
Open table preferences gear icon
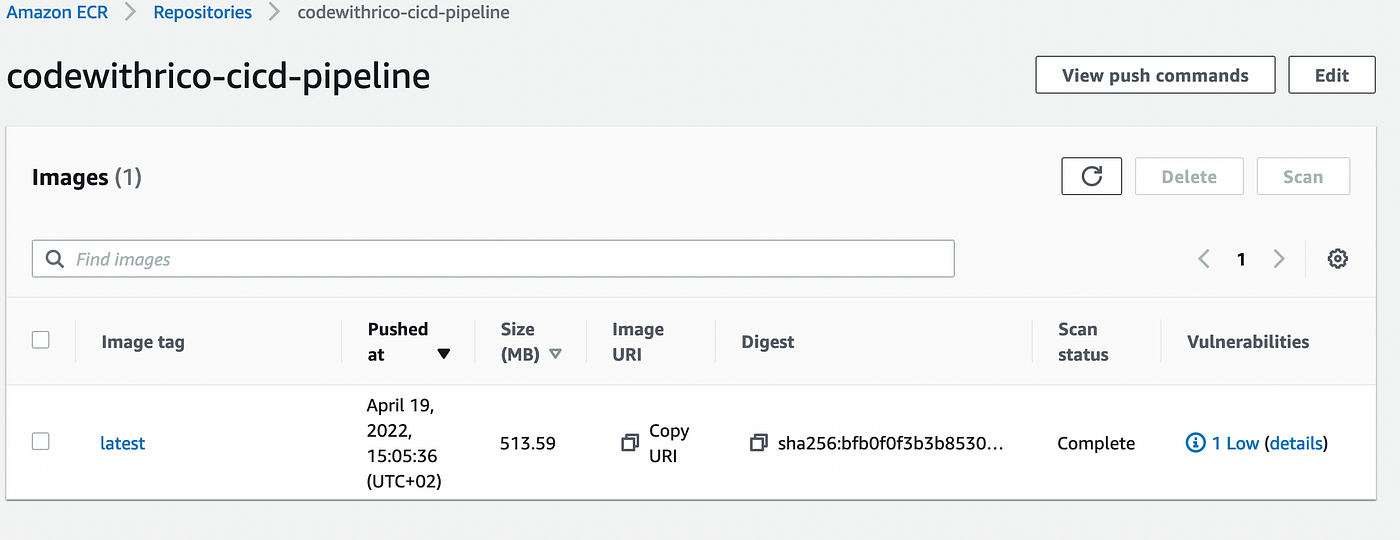coord(1337,259)
